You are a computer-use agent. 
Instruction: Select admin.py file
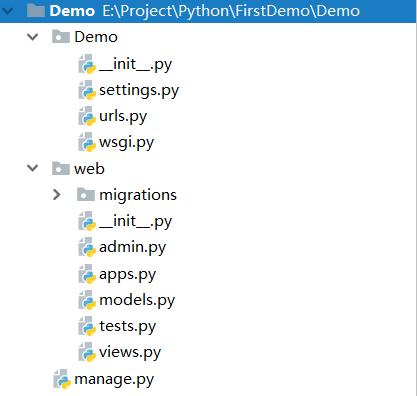132,247
